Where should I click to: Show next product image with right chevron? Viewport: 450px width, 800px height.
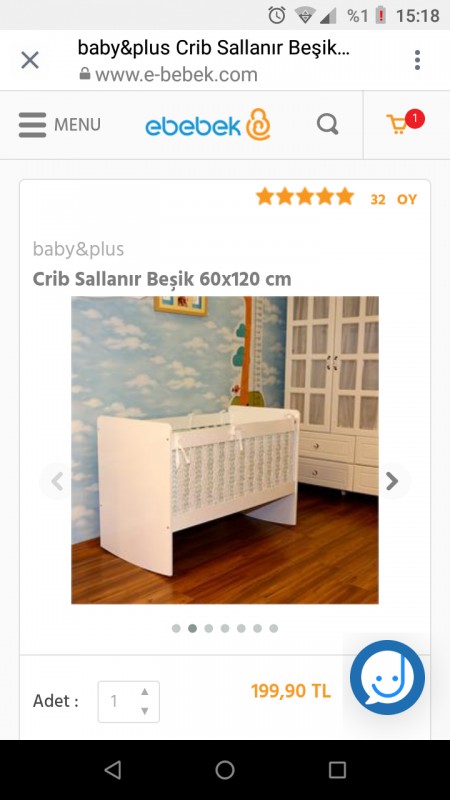pyautogui.click(x=391, y=481)
